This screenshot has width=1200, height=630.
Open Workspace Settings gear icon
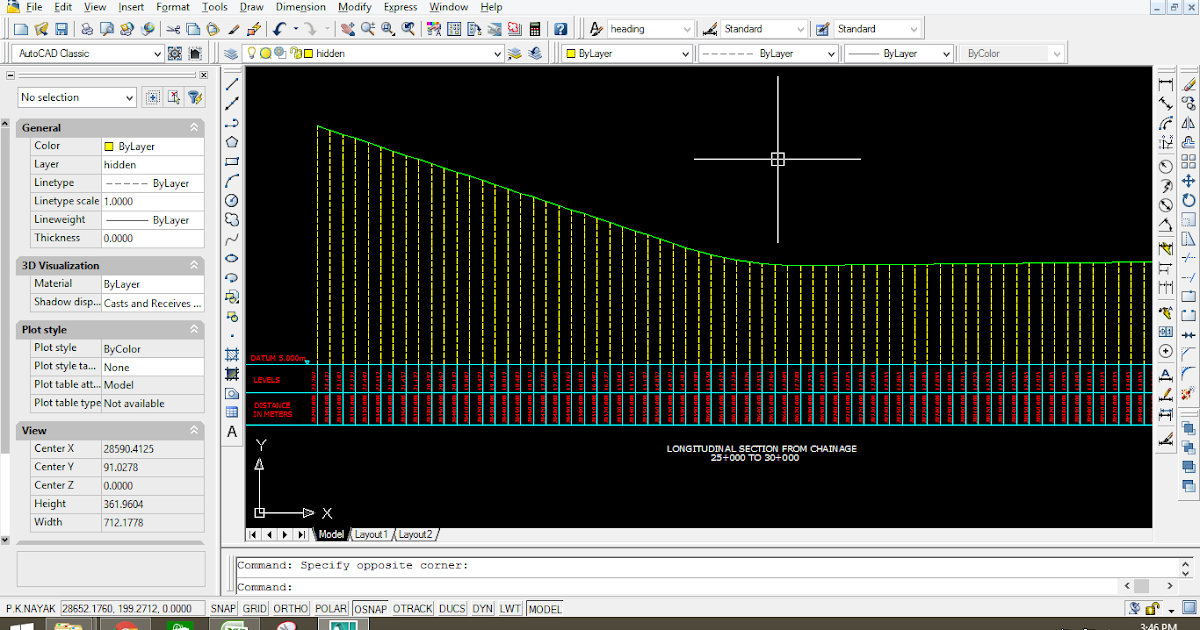click(175, 54)
